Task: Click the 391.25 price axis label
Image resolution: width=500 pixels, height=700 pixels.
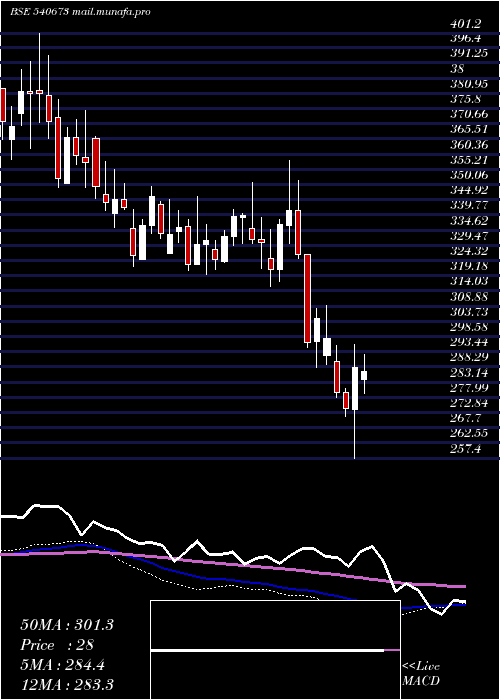Action: point(469,54)
